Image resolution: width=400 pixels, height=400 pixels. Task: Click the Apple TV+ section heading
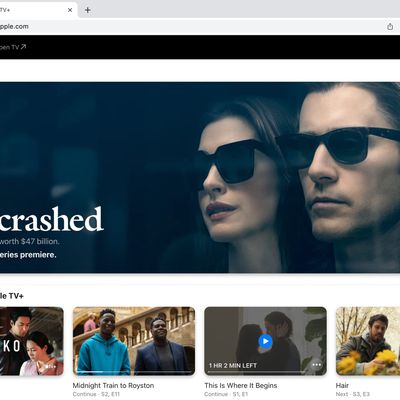pyautogui.click(x=12, y=296)
